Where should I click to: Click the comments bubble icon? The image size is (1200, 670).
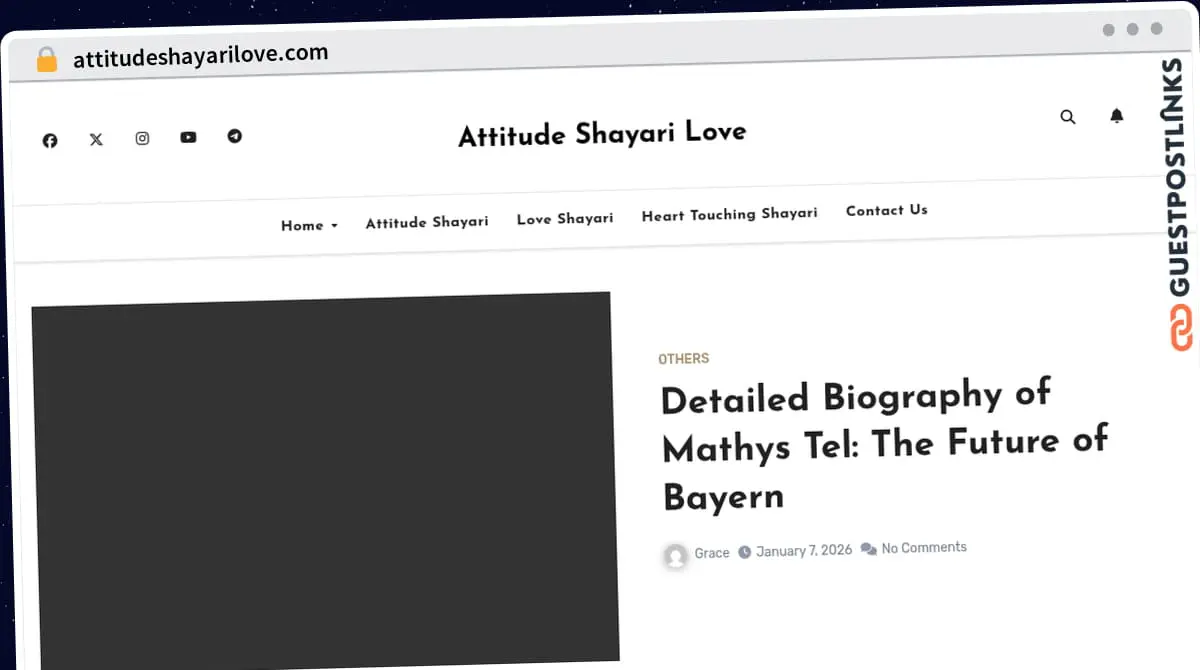[868, 549]
